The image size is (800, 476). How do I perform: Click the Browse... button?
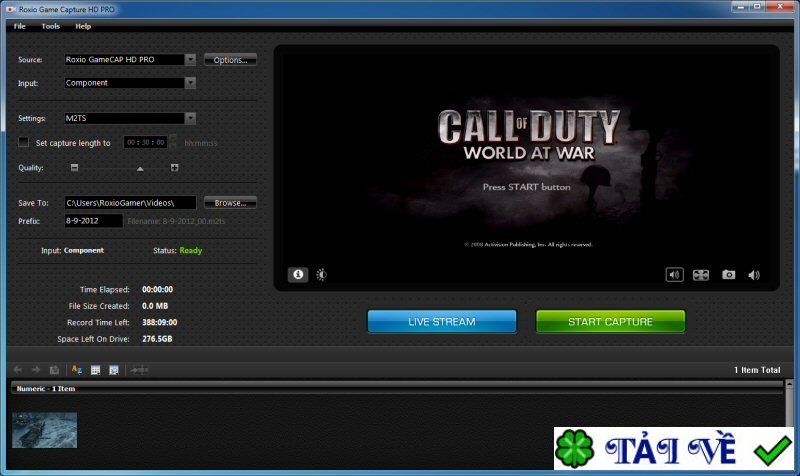coord(230,203)
